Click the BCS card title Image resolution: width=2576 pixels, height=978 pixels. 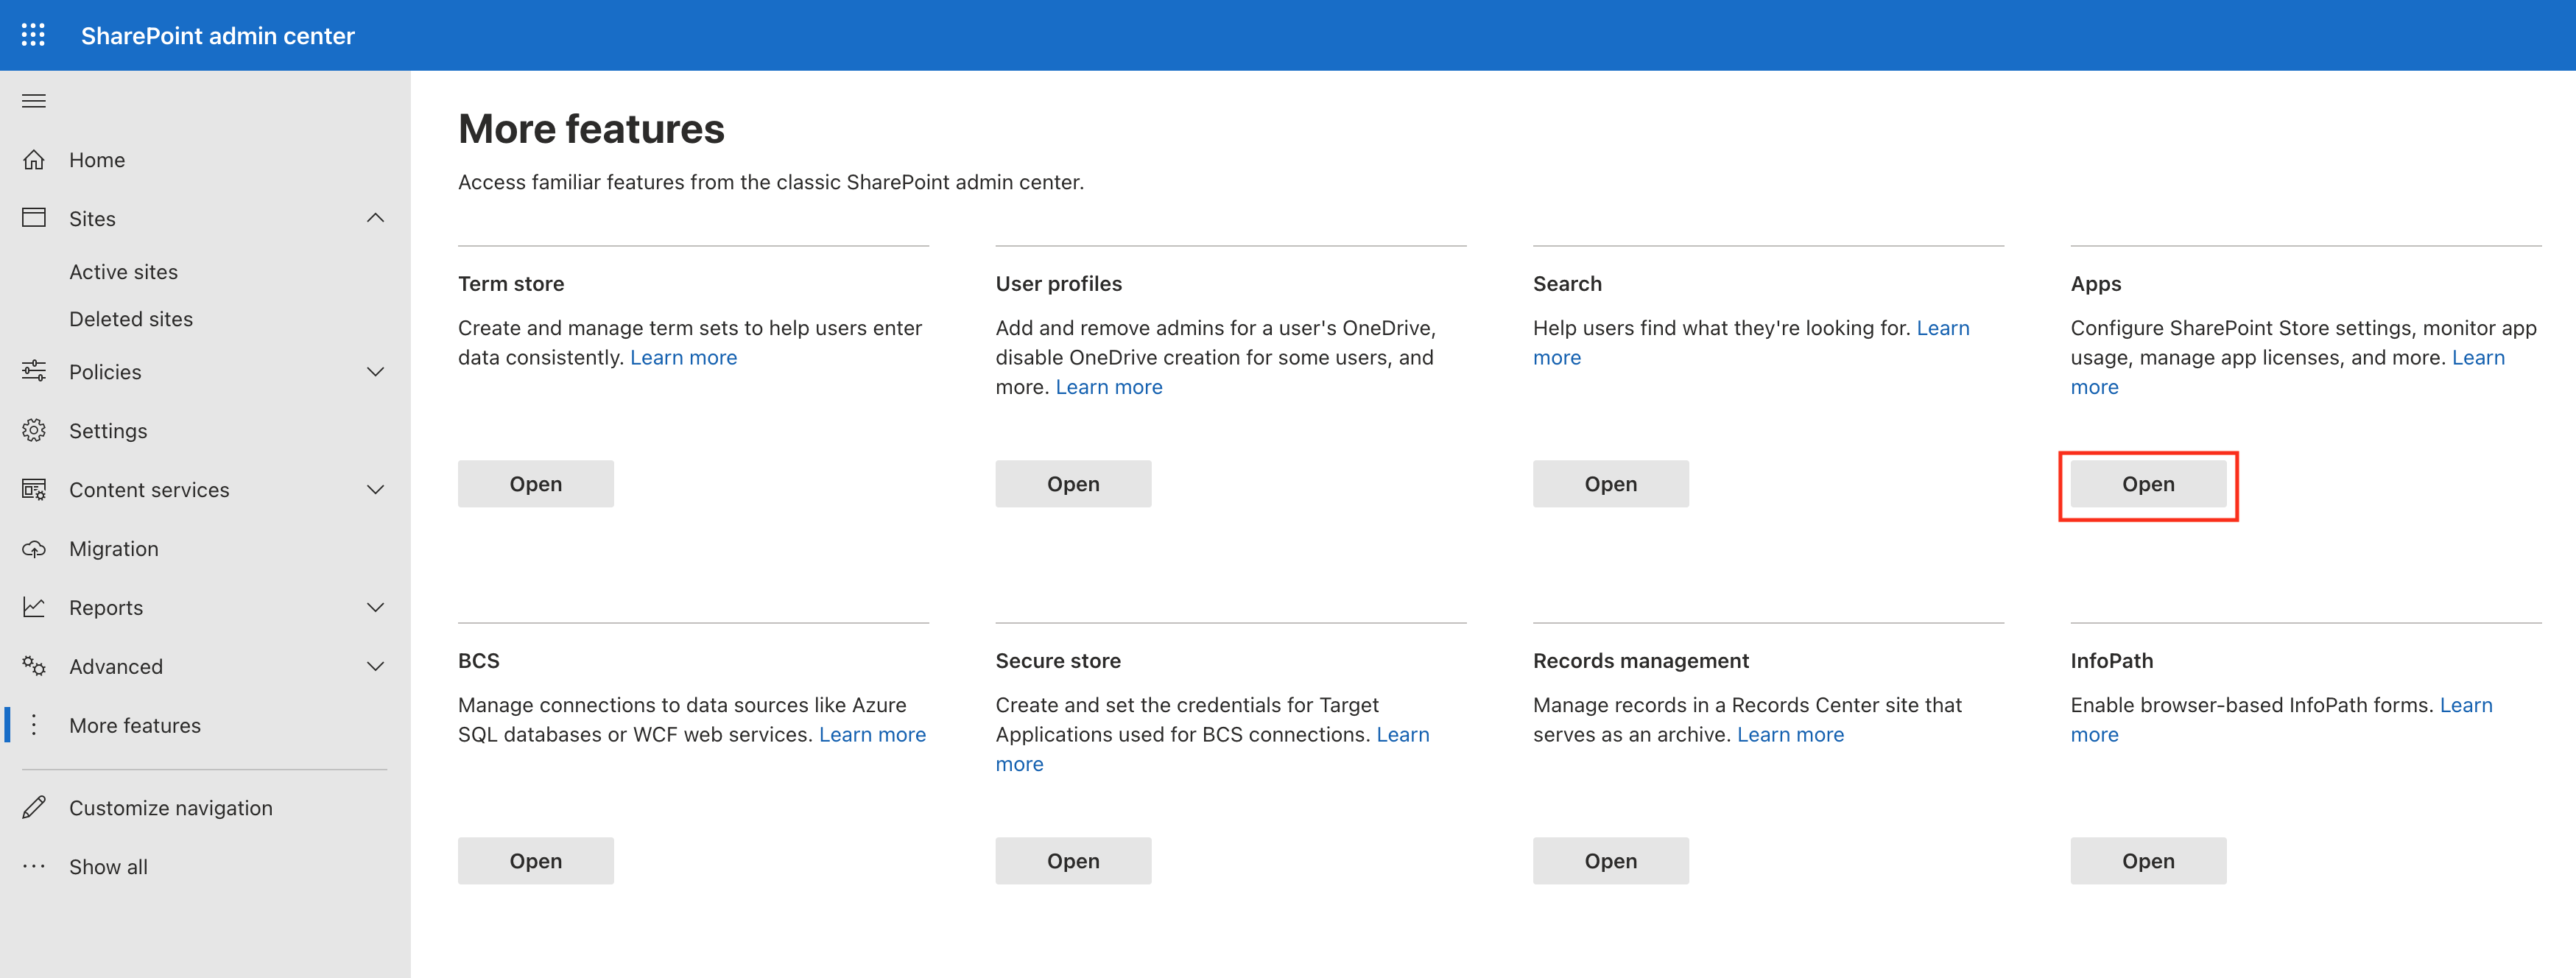point(479,661)
